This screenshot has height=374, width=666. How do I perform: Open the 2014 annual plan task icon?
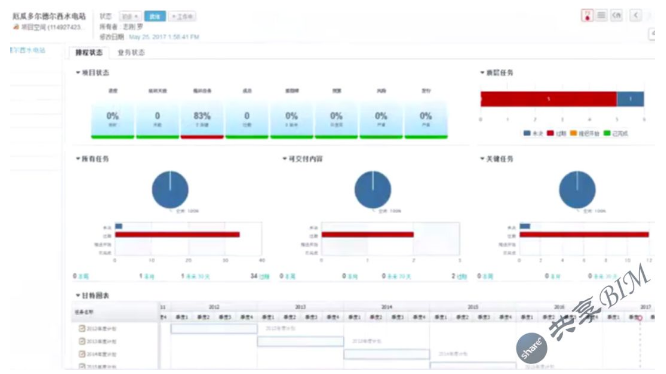[x=82, y=354]
